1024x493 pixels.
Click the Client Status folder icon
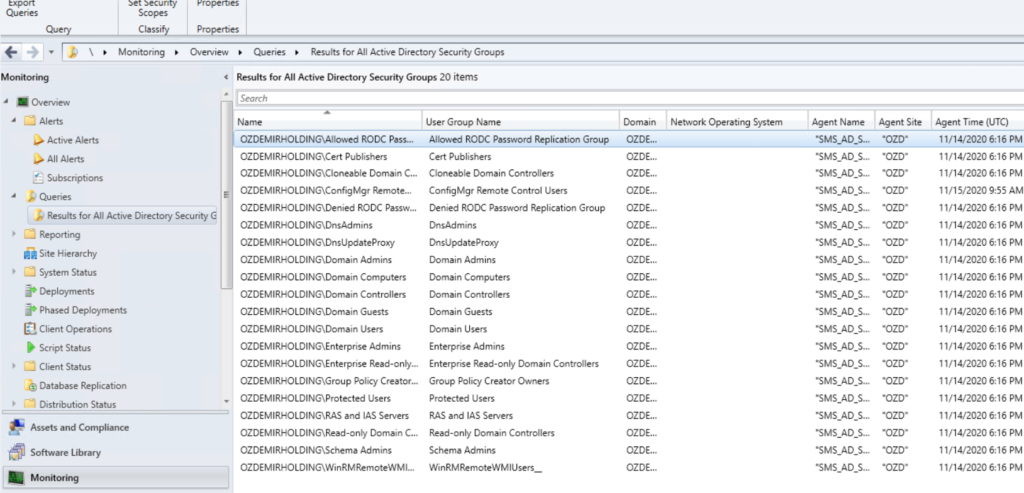[x=30, y=366]
